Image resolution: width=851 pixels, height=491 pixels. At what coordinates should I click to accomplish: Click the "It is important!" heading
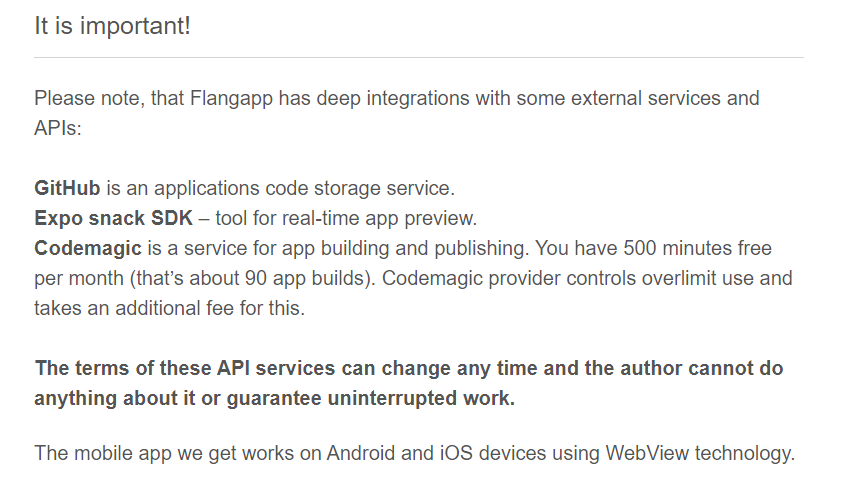click(x=112, y=25)
